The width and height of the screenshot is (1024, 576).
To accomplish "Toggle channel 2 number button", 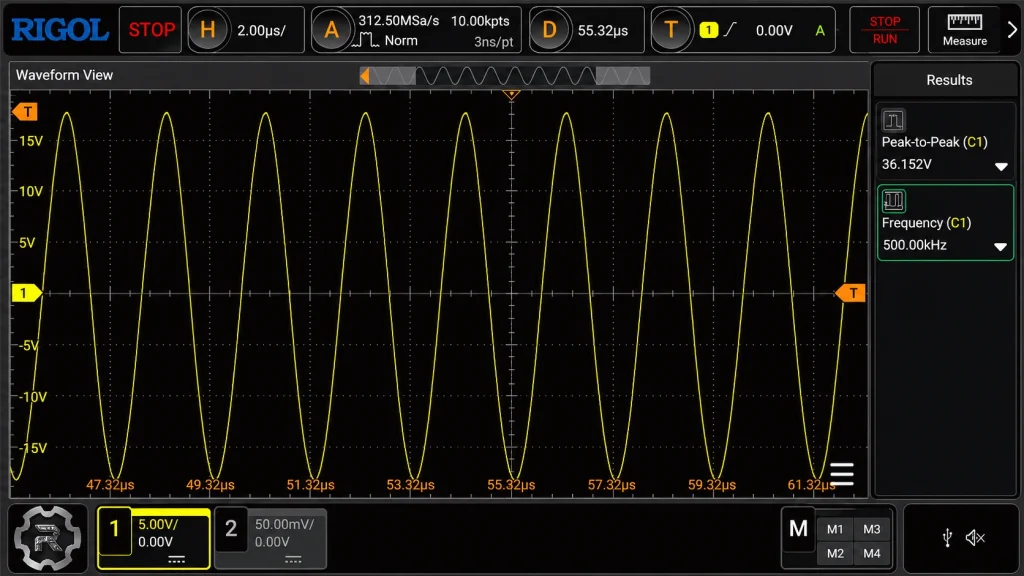I will pyautogui.click(x=231, y=529).
